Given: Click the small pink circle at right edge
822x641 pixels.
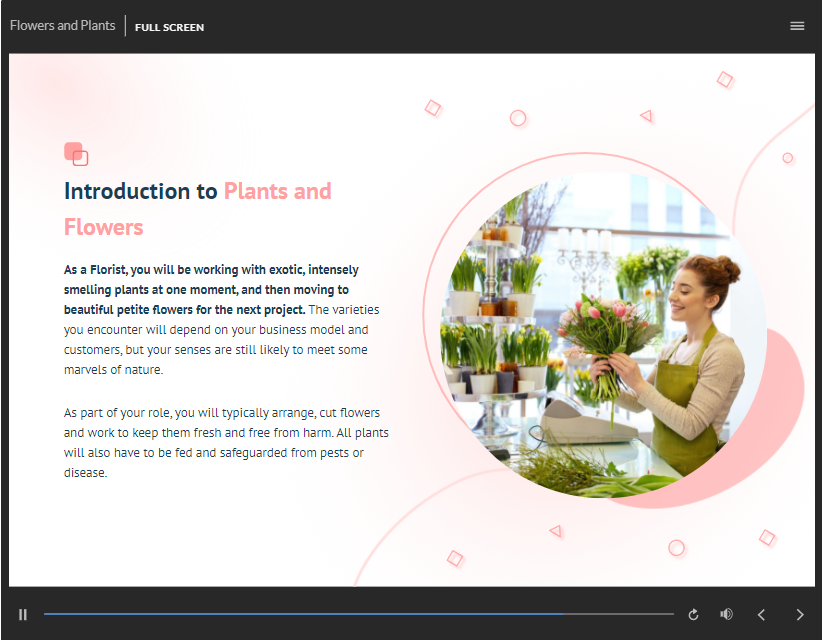Looking at the screenshot, I should pyautogui.click(x=787, y=158).
